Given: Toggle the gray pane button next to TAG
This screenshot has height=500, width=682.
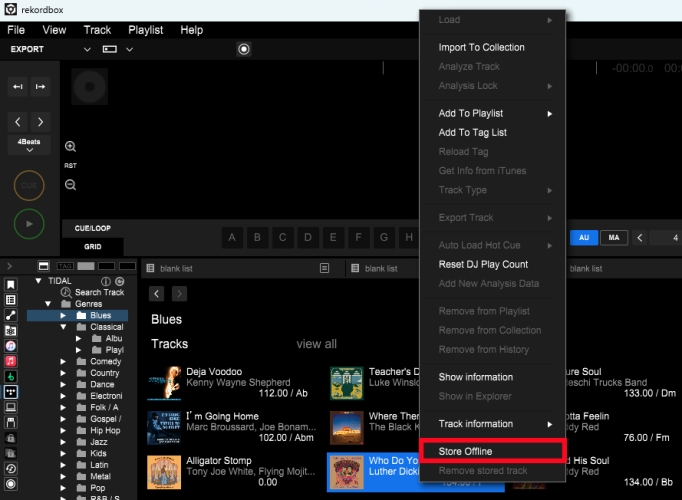Looking at the screenshot, I should tap(86, 266).
